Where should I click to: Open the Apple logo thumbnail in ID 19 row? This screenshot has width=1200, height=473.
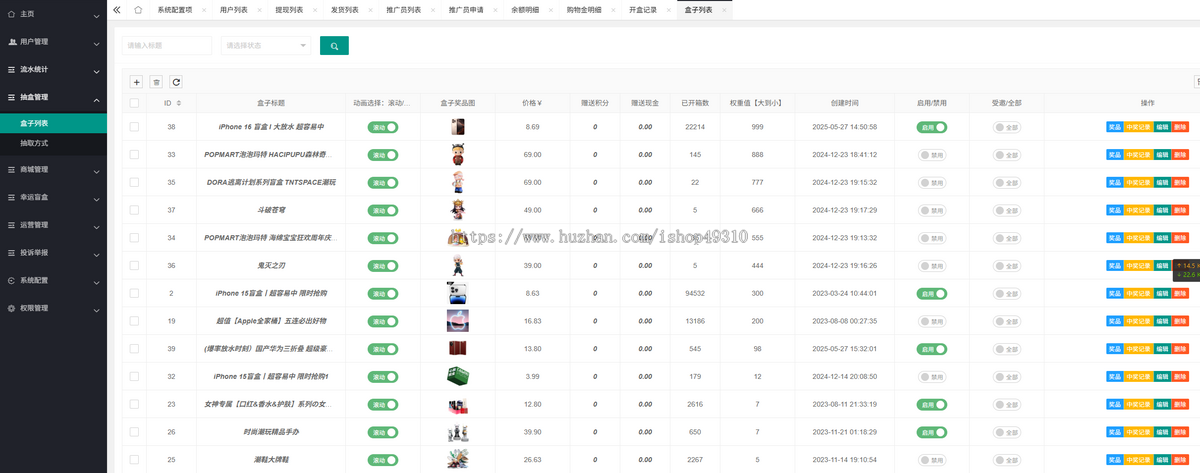click(x=457, y=321)
